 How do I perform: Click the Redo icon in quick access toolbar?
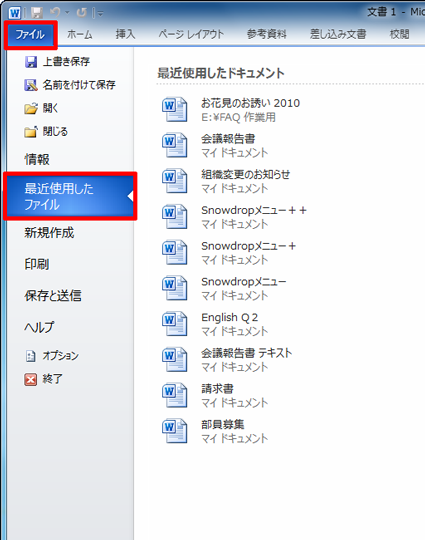coord(81,13)
